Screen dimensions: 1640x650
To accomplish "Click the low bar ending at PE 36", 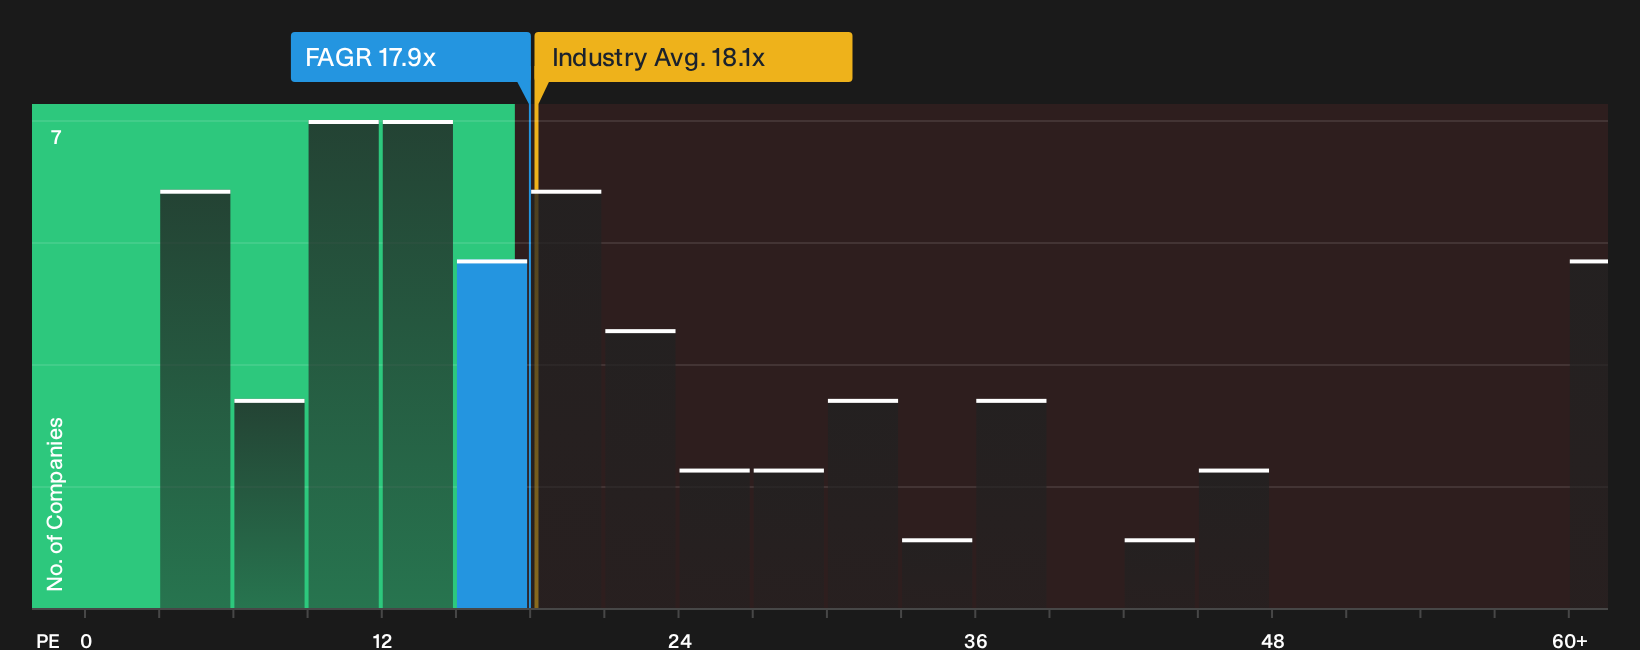I will [937, 573].
